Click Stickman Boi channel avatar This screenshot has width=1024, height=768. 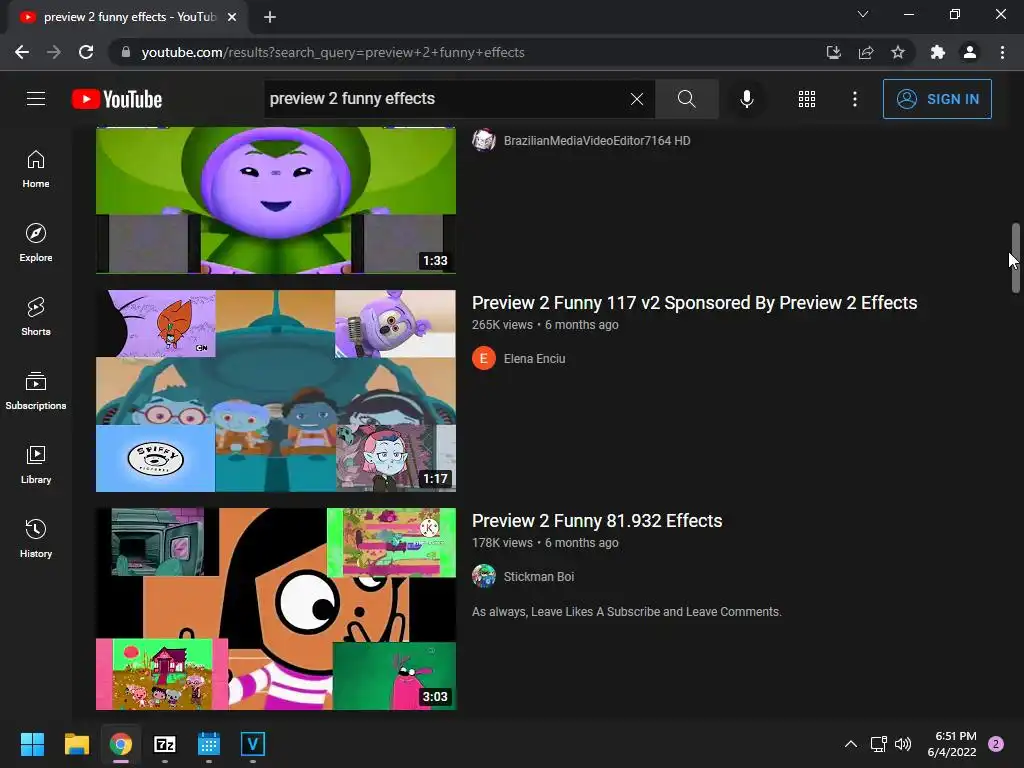(x=484, y=576)
